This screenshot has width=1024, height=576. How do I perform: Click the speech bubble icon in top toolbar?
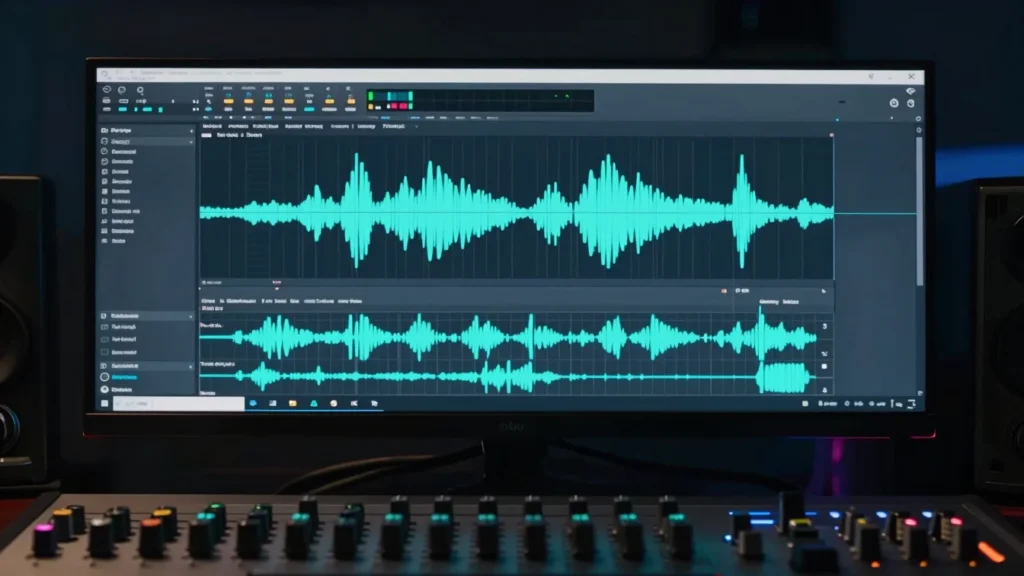(122, 90)
